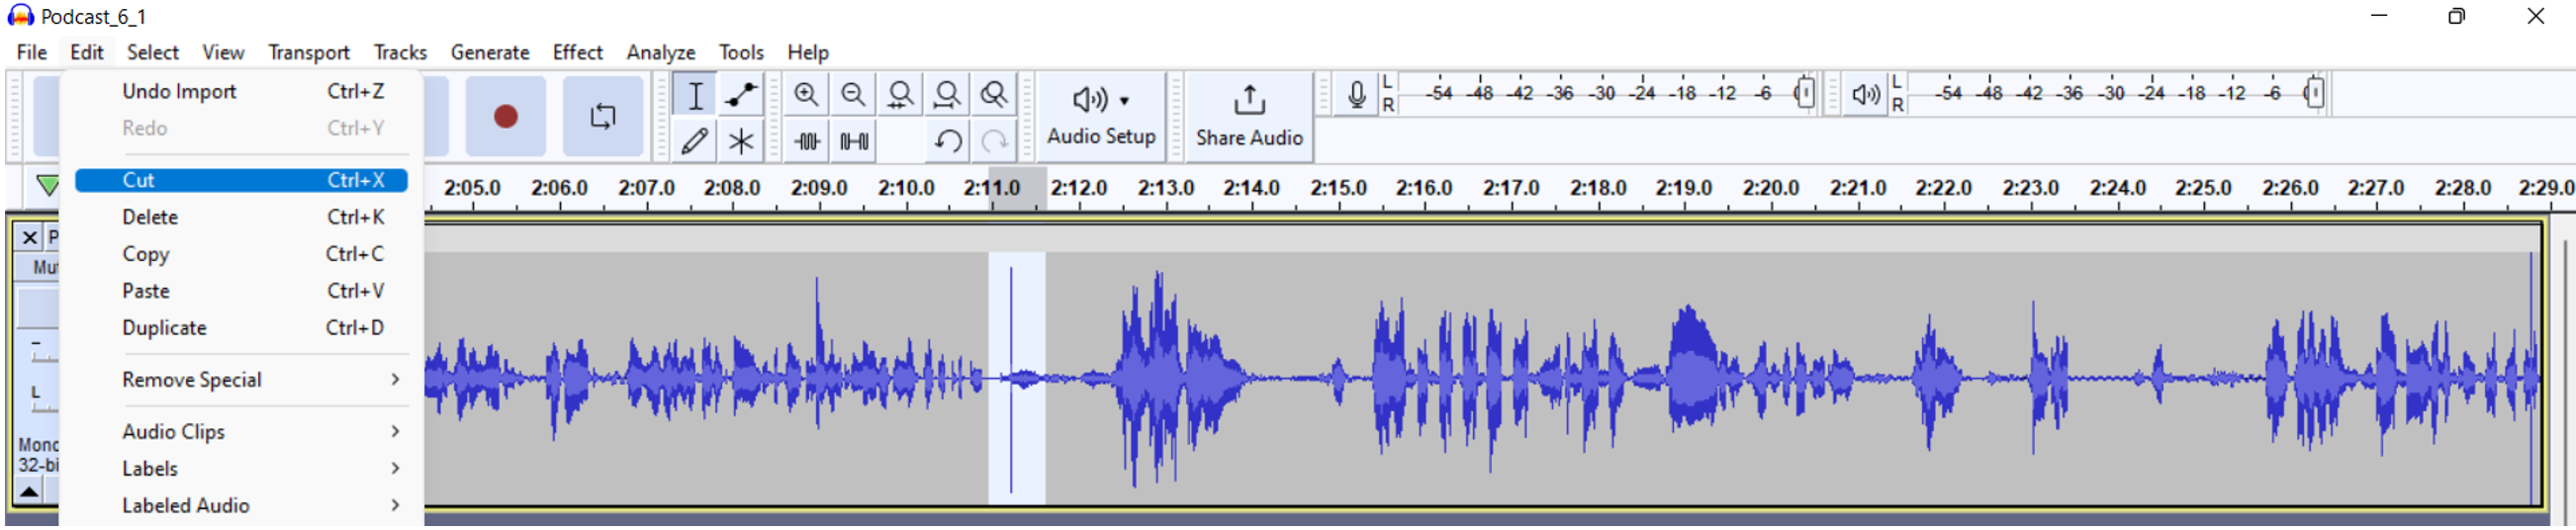Image resolution: width=2576 pixels, height=530 pixels.
Task: Maximize the Podcast_6_1 window
Action: pos(2456,16)
